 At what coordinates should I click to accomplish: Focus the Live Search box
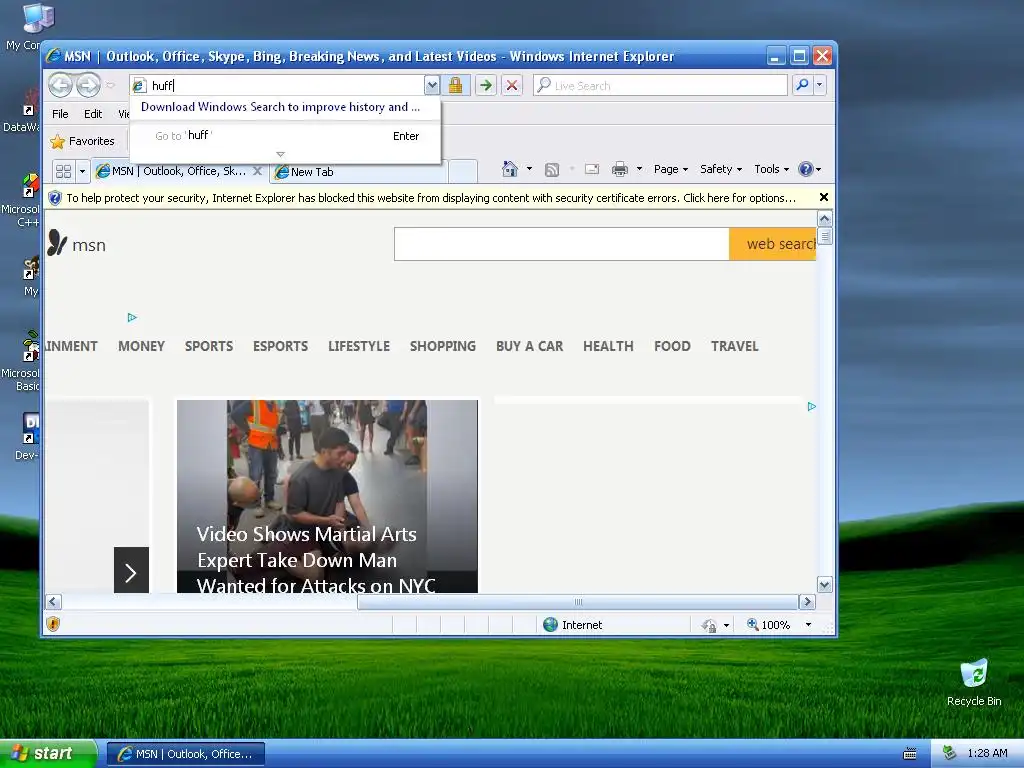point(660,85)
